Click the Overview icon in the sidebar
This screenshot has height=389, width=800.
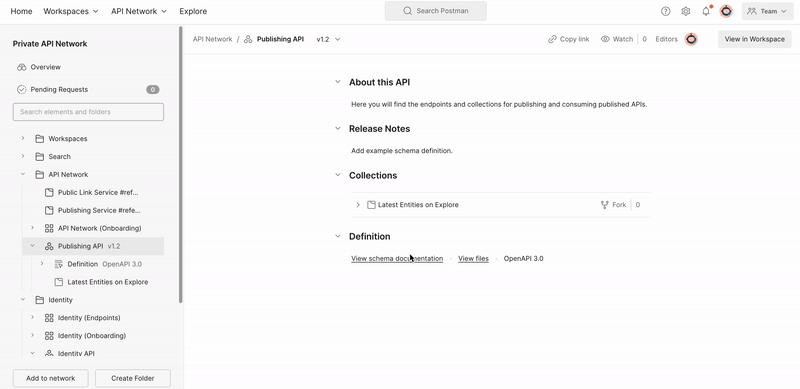click(21, 67)
